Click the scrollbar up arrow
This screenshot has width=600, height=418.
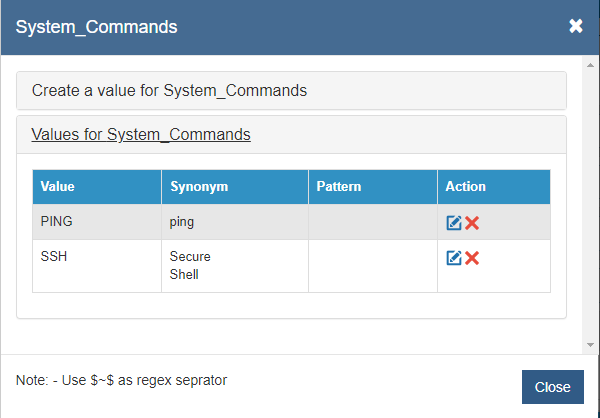590,63
